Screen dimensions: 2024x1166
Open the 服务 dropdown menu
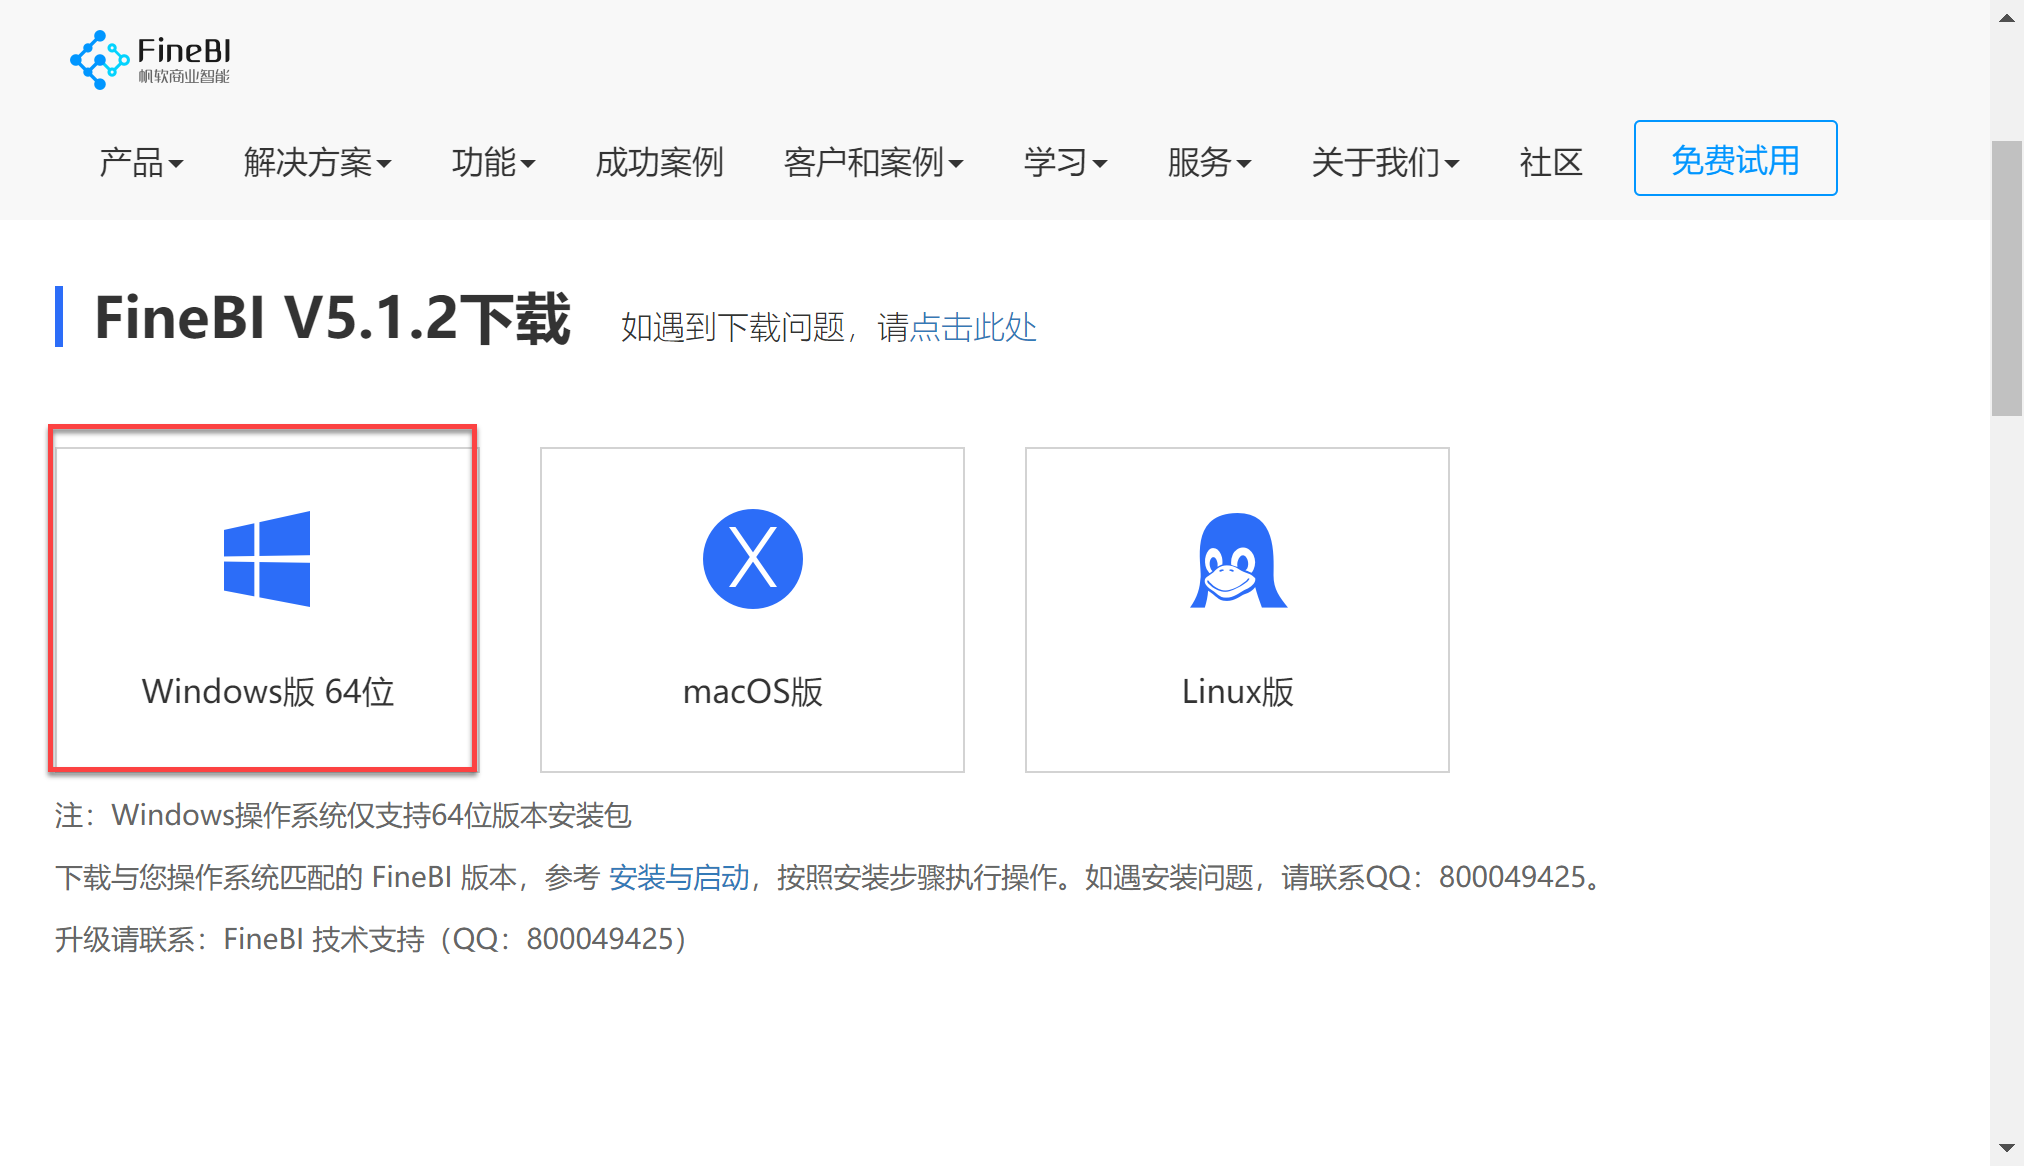click(x=1209, y=162)
